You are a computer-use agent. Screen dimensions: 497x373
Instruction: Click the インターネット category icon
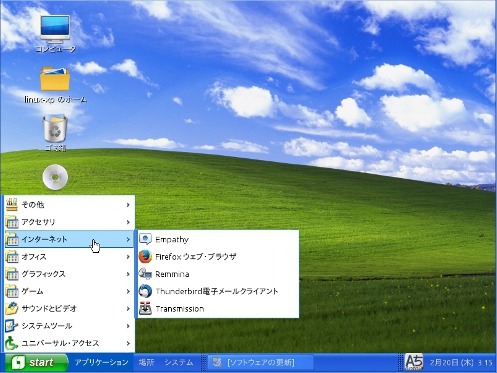coord(12,239)
